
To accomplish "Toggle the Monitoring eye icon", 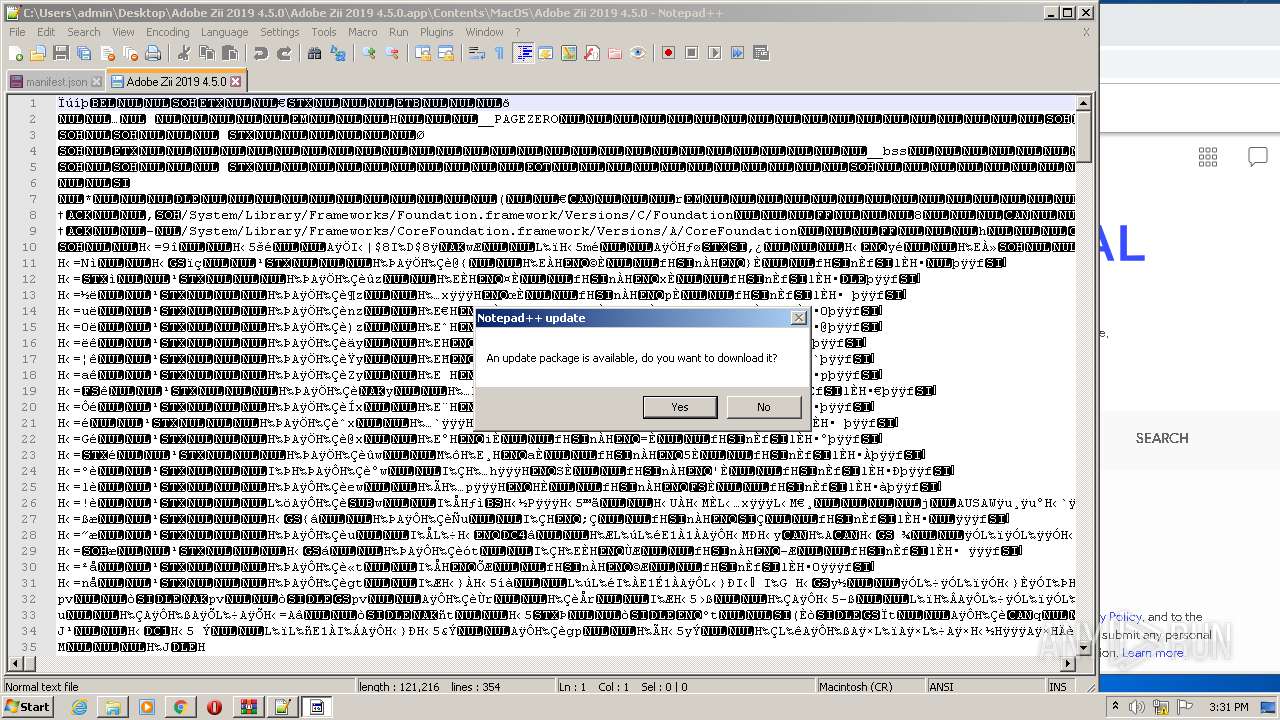I will [x=638, y=53].
